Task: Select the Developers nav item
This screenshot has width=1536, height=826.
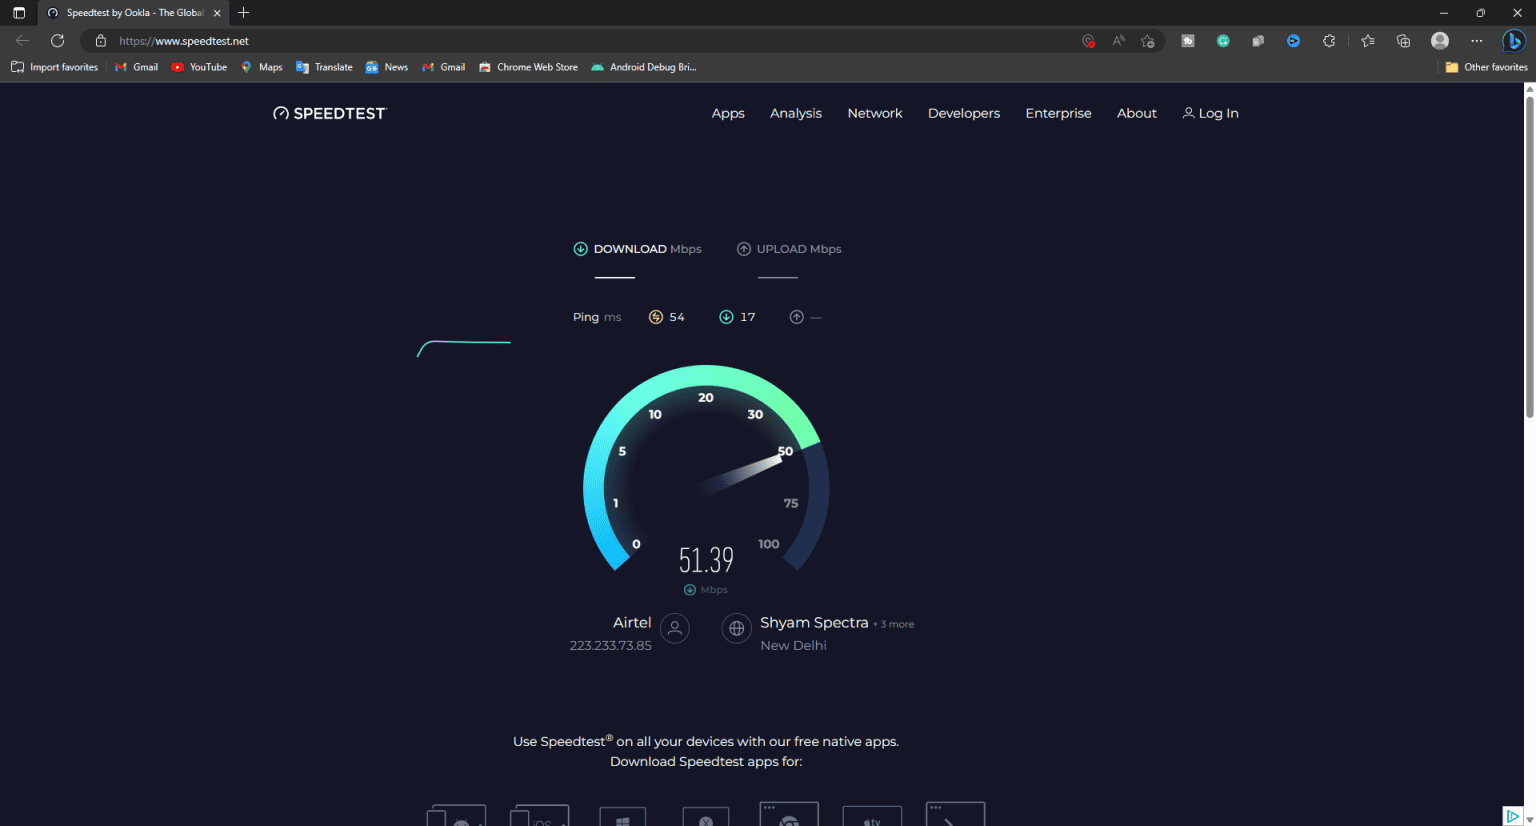Action: 964,113
